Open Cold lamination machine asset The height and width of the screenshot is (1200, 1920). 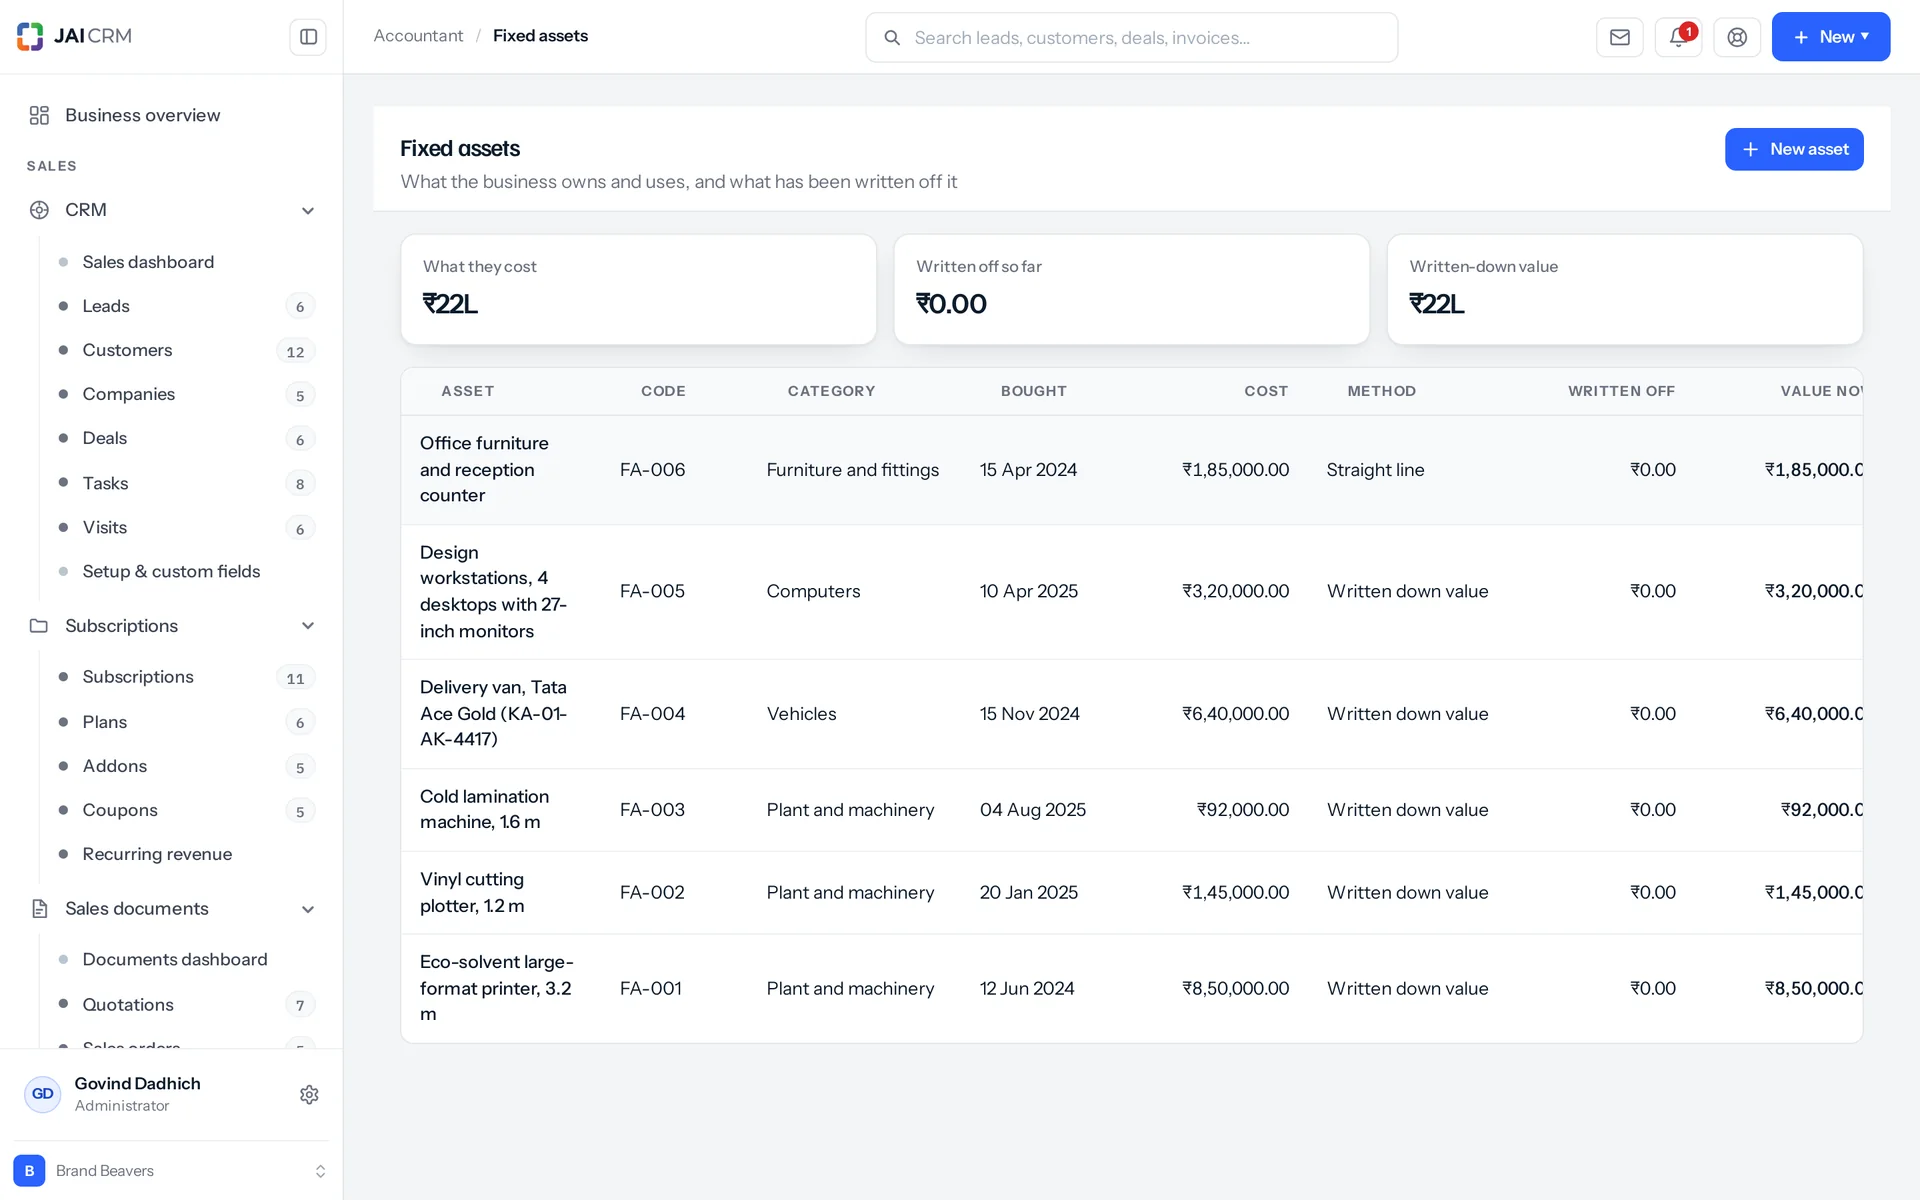(484, 809)
